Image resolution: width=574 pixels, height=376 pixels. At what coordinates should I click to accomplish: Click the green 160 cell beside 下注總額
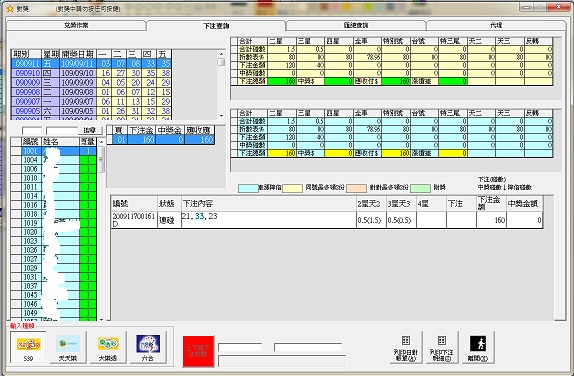(282, 81)
